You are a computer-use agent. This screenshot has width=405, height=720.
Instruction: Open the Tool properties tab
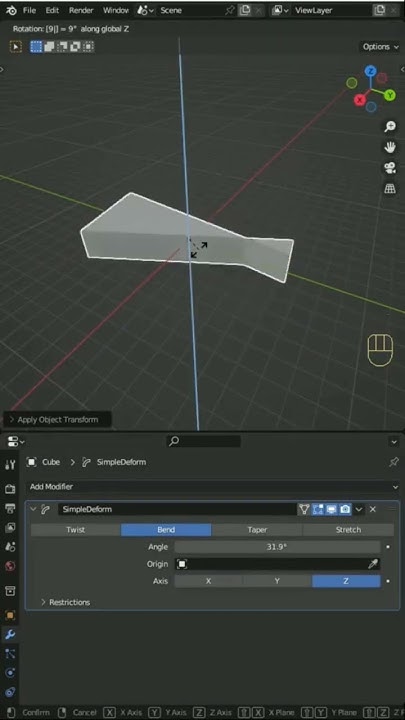(10, 464)
